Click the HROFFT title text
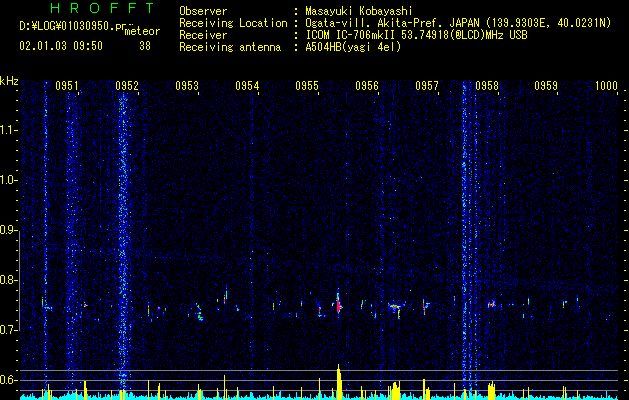Viewport: 629px width, 400px height. (102, 8)
